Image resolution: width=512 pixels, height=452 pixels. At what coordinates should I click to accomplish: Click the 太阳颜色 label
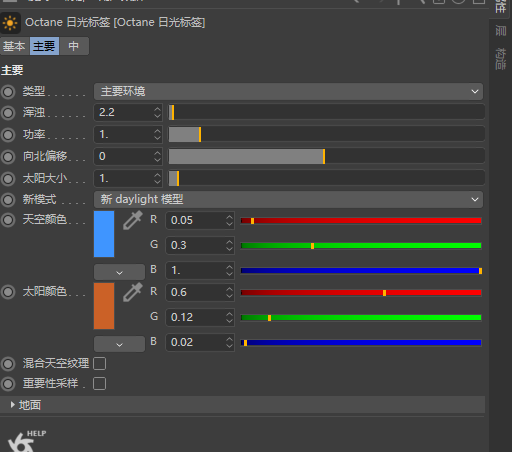click(45, 292)
